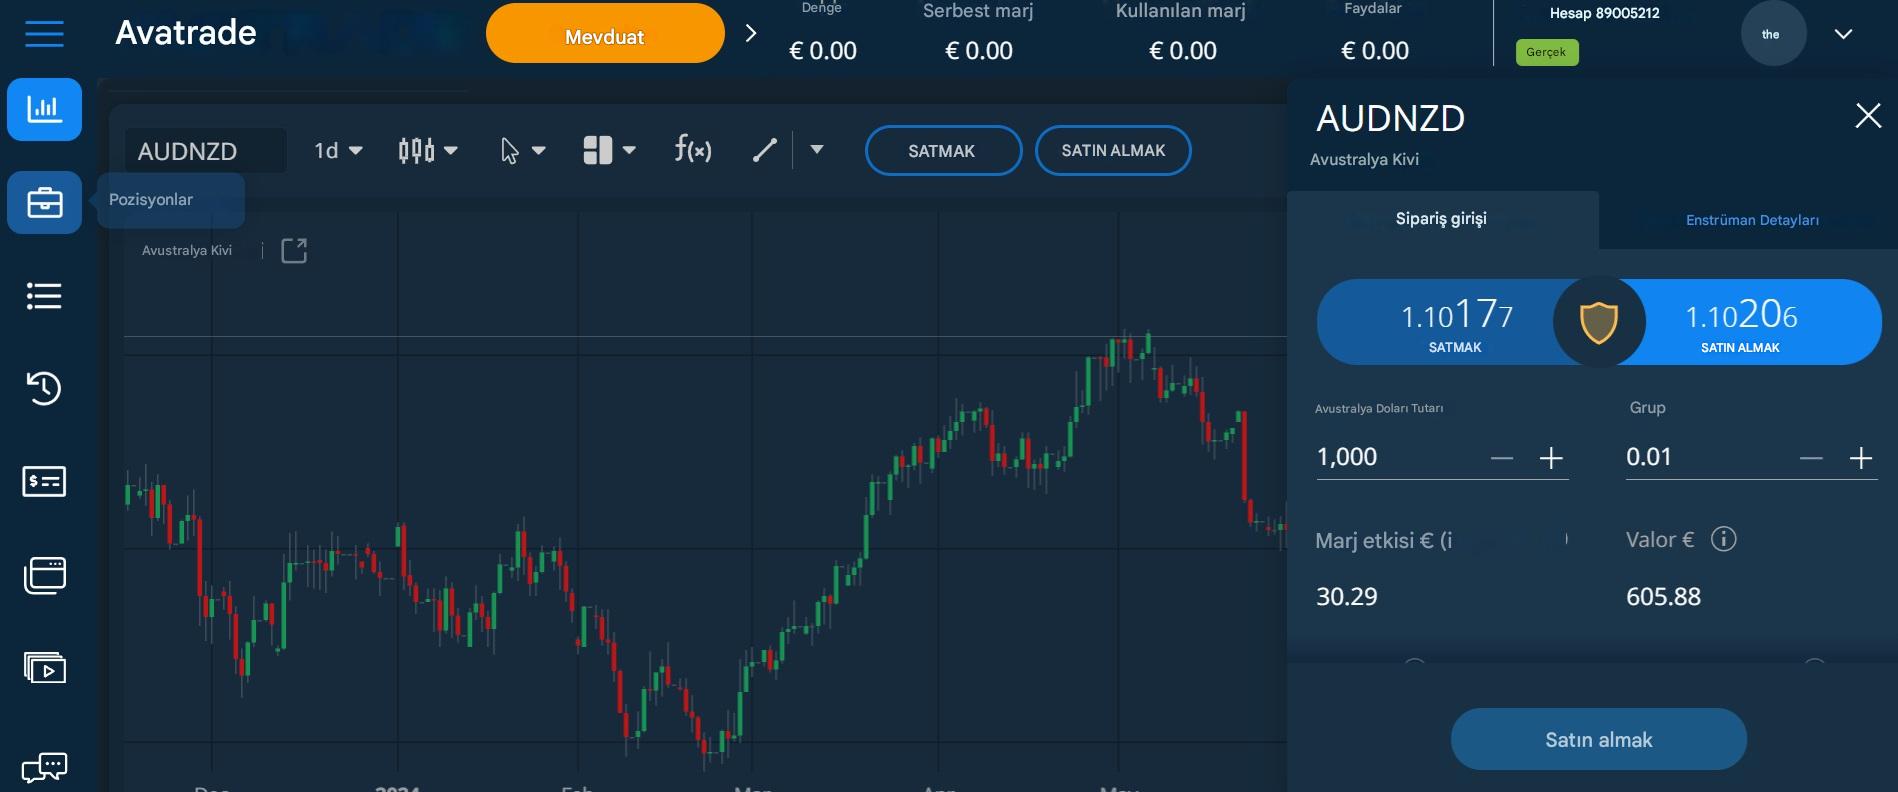Select the charts icon in the sidebar

(x=44, y=110)
